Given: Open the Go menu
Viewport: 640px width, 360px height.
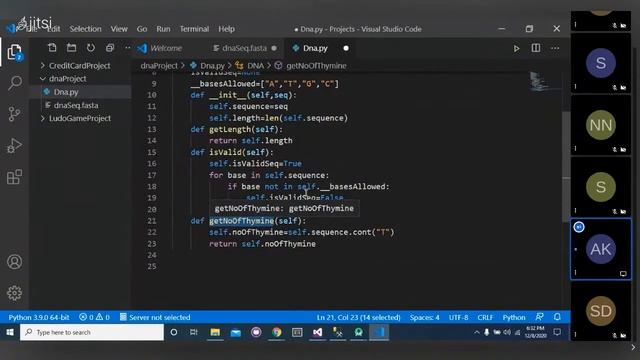Looking at the screenshot, I should pyautogui.click(x=142, y=29).
